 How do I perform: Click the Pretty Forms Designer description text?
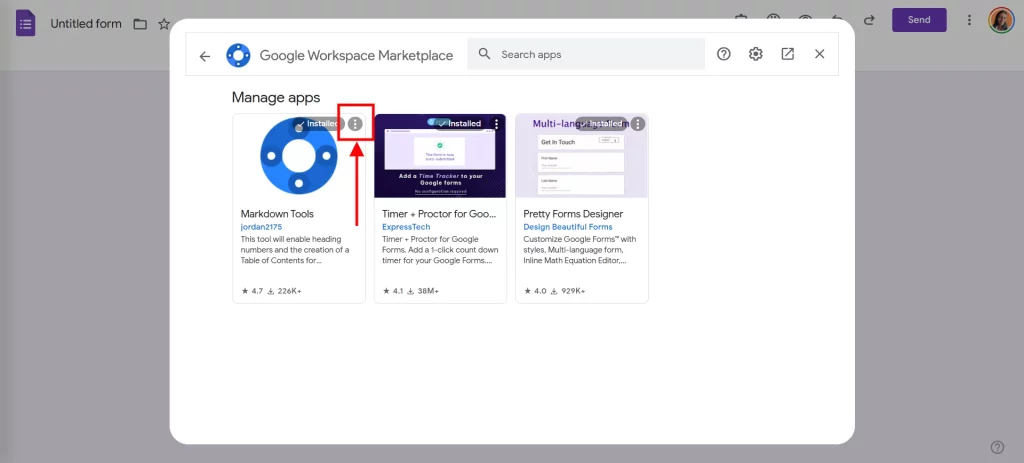(x=580, y=250)
